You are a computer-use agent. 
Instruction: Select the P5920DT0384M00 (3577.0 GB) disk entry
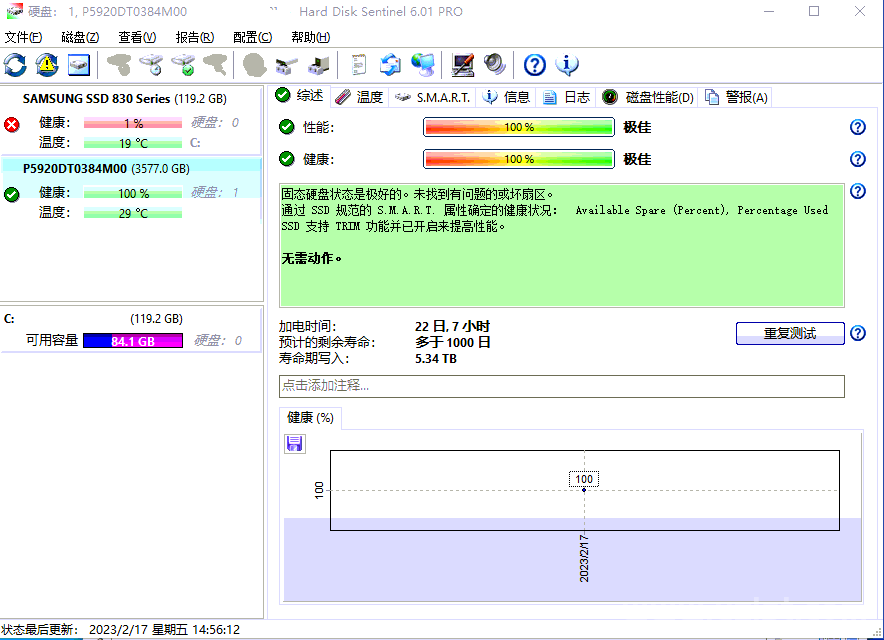point(131,190)
